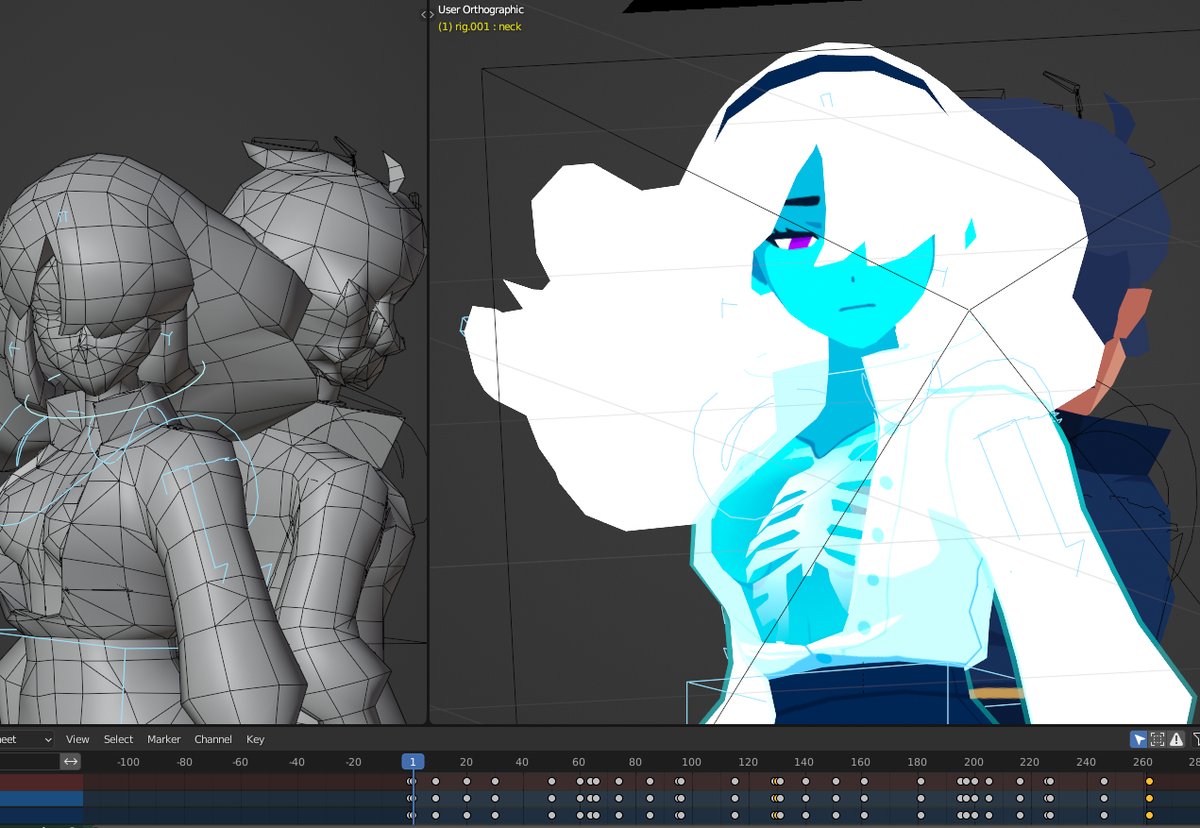The image size is (1200, 828).
Task: Open the Dope Sheet mode dropdown
Action: tap(27, 739)
